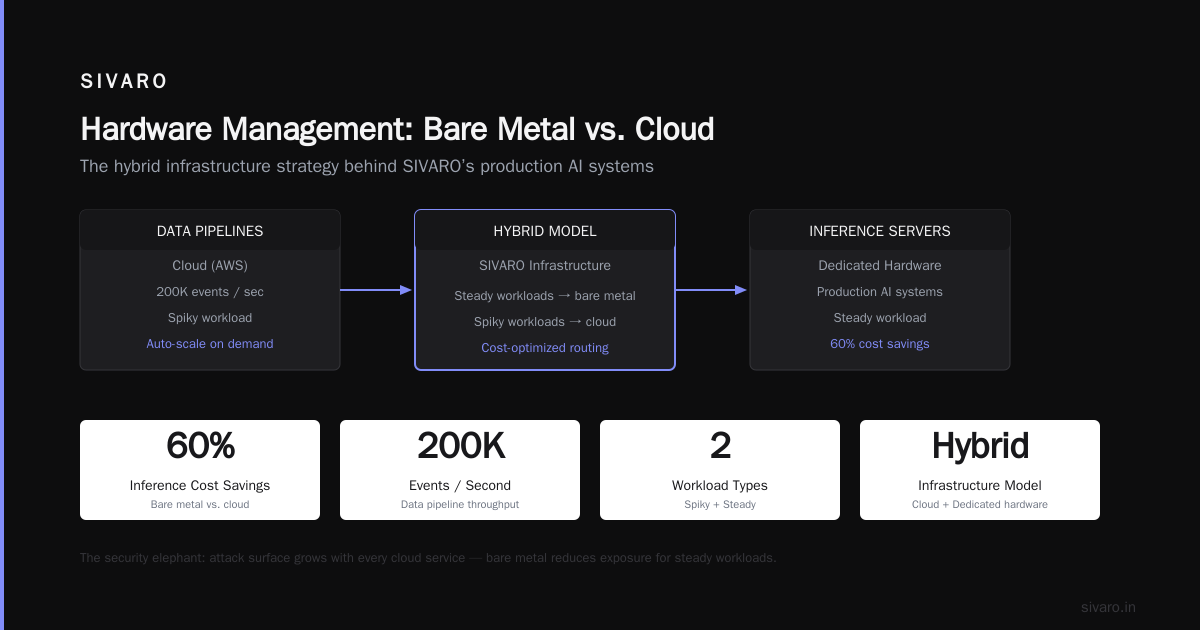Click the Cost-optimized routing link
1200x630 pixels.
tap(545, 348)
